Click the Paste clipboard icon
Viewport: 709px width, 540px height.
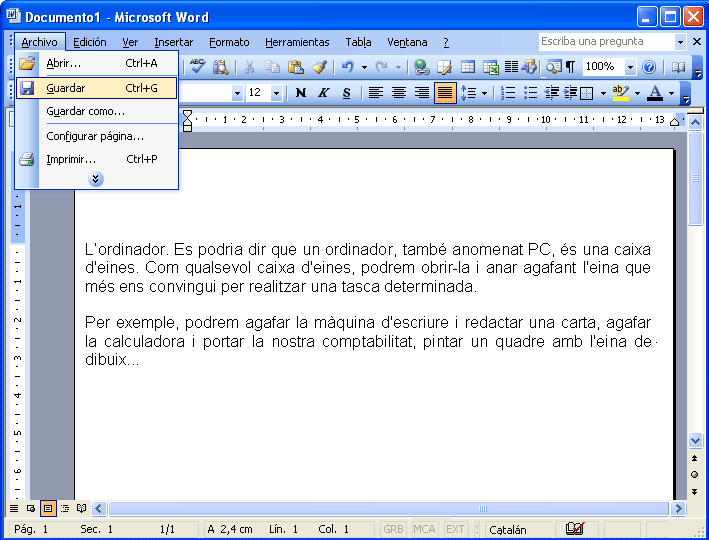[296, 67]
